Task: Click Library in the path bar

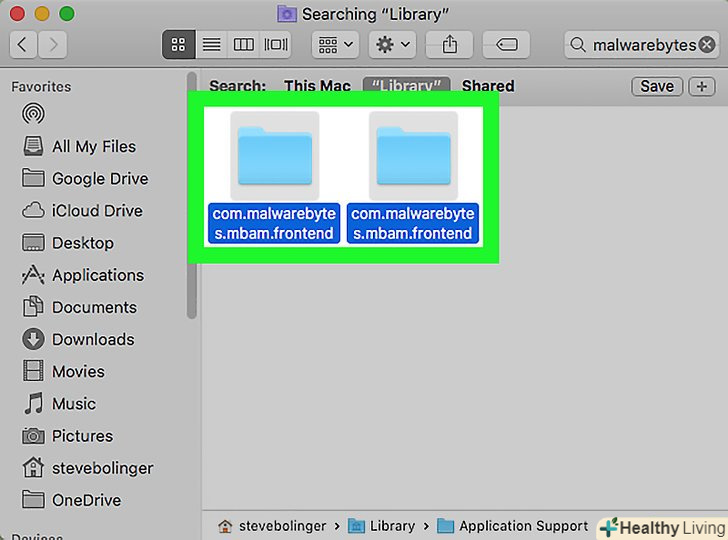Action: click(x=382, y=526)
